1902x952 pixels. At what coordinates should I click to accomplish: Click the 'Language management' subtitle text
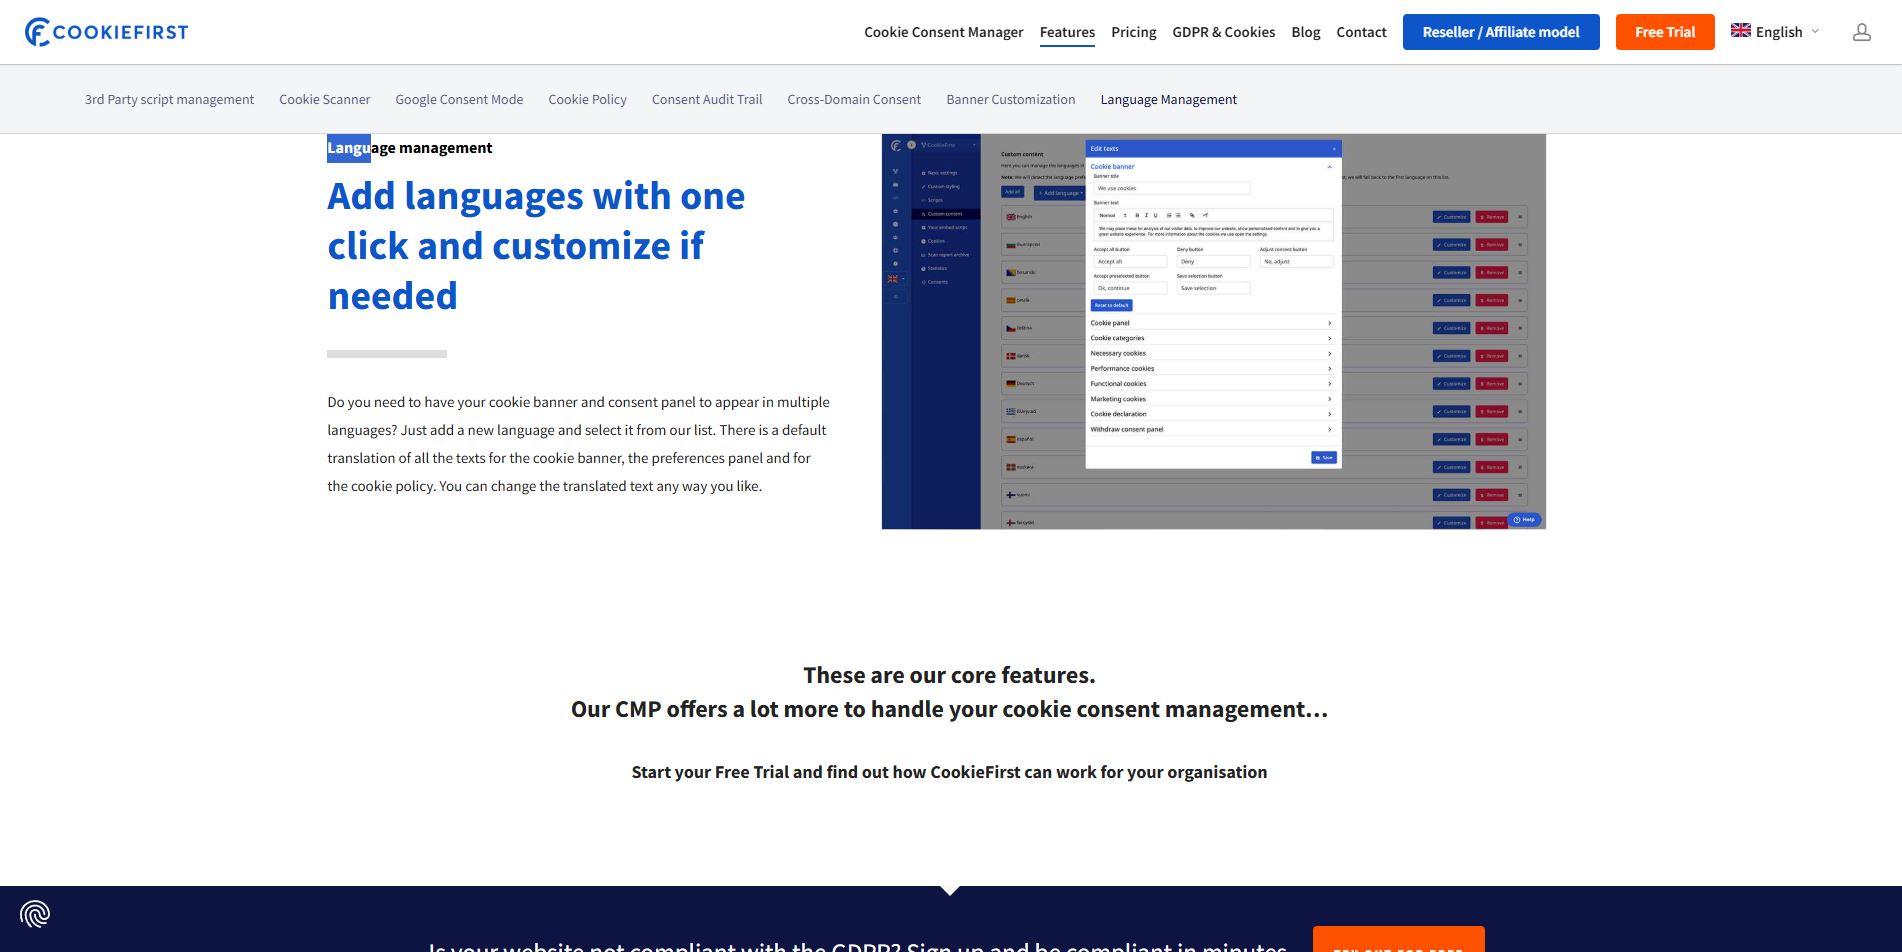coord(410,148)
